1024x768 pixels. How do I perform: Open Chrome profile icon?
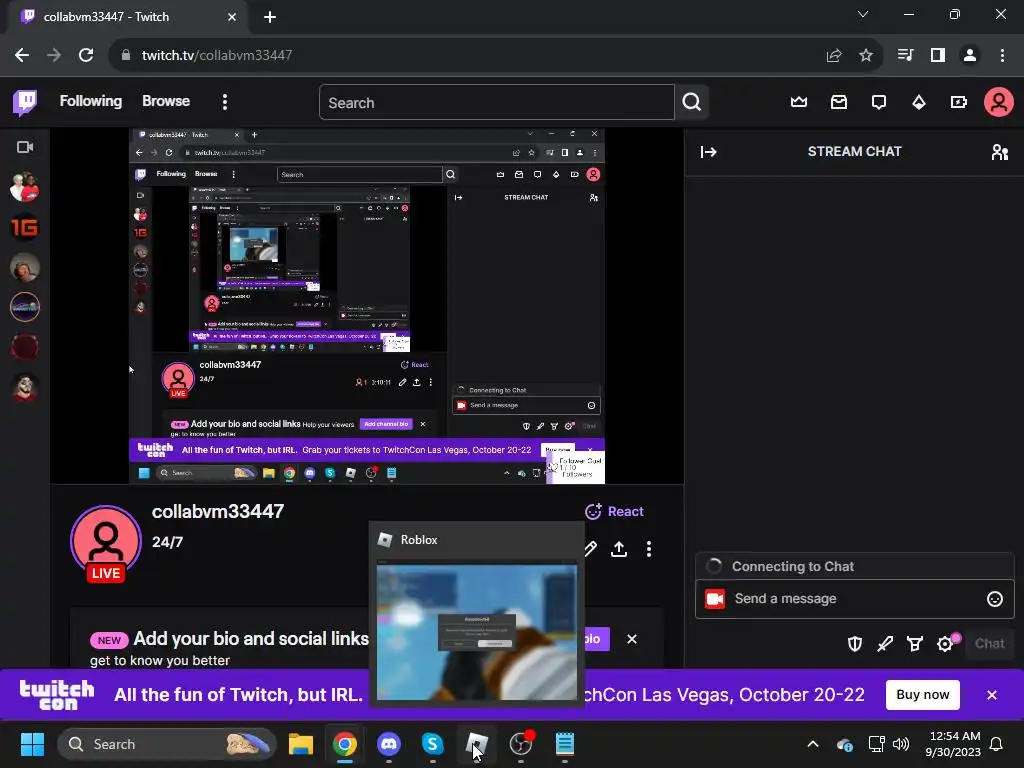(x=970, y=56)
